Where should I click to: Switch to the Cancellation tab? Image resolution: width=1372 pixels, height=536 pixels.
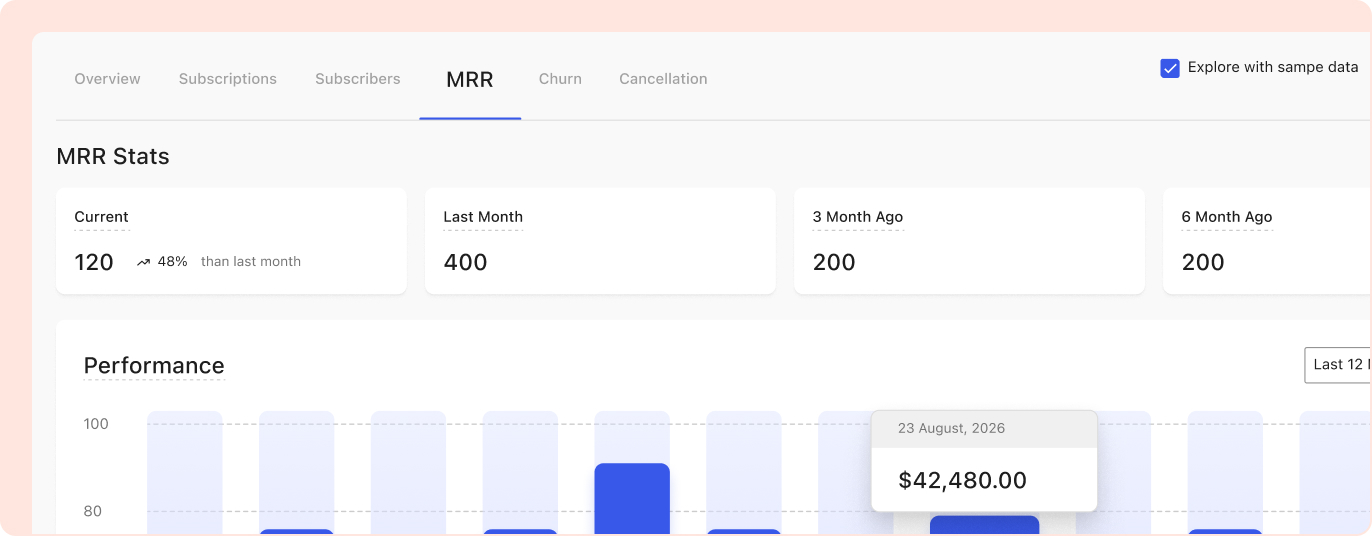tap(663, 79)
